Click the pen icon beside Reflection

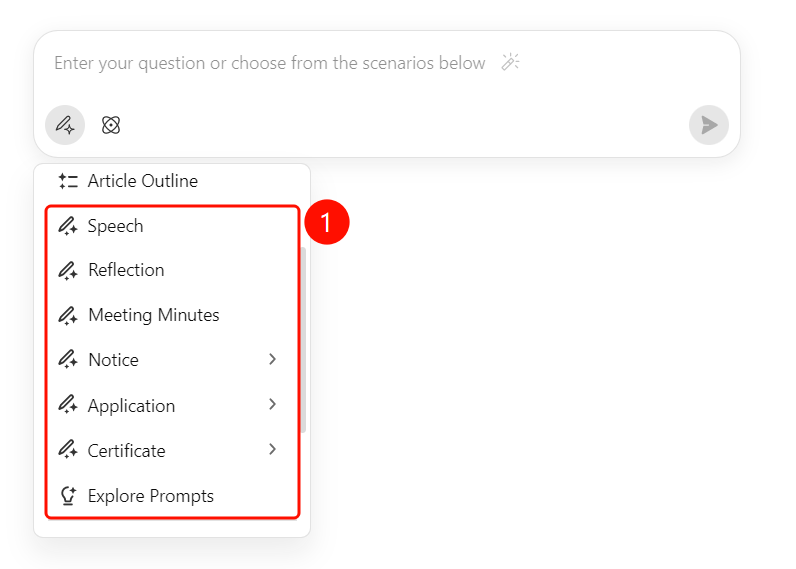pos(68,271)
